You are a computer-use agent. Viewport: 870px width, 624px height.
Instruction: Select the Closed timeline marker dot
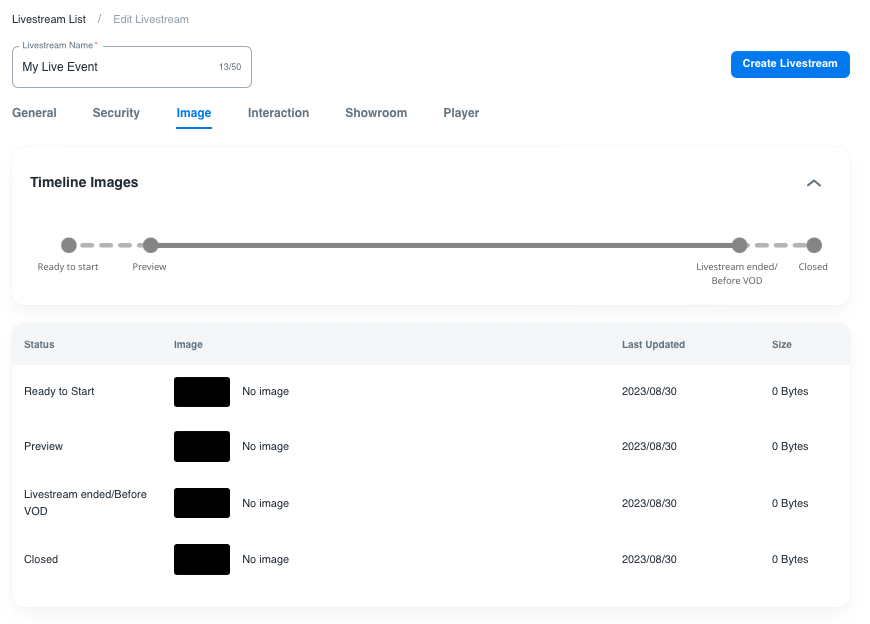[x=814, y=245]
